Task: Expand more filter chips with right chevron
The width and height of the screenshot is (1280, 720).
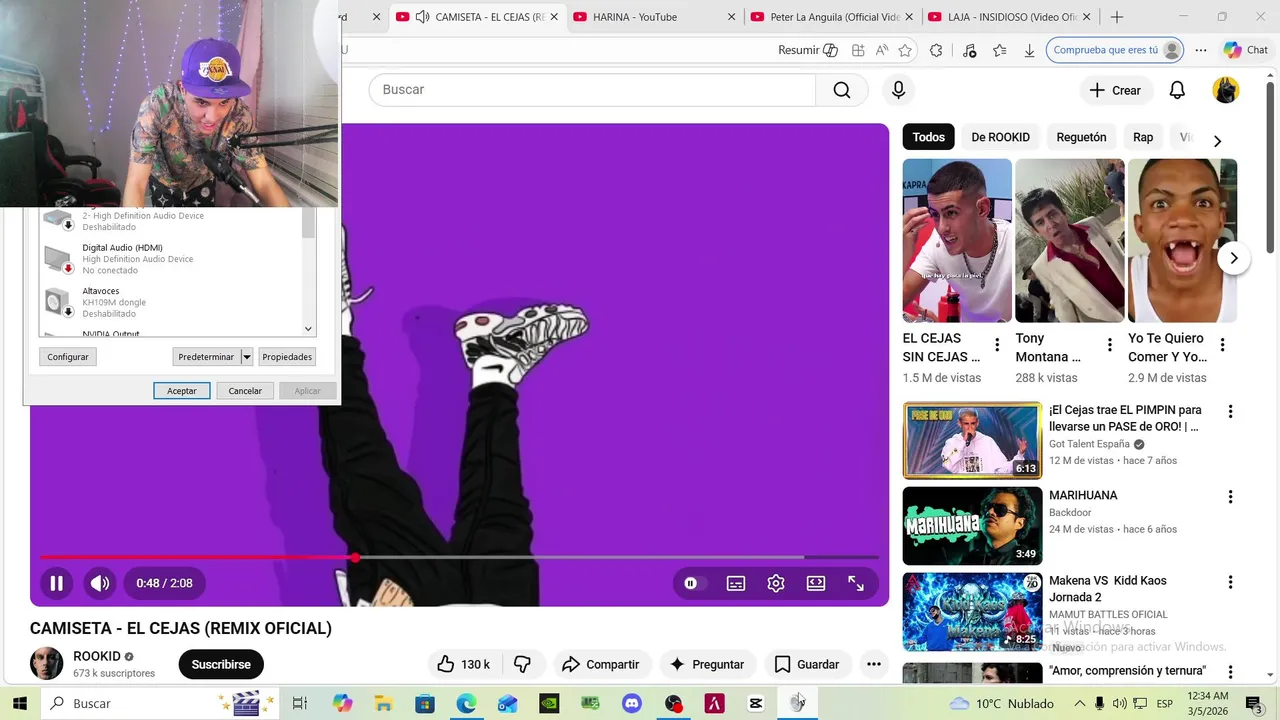Action: click(x=1217, y=141)
